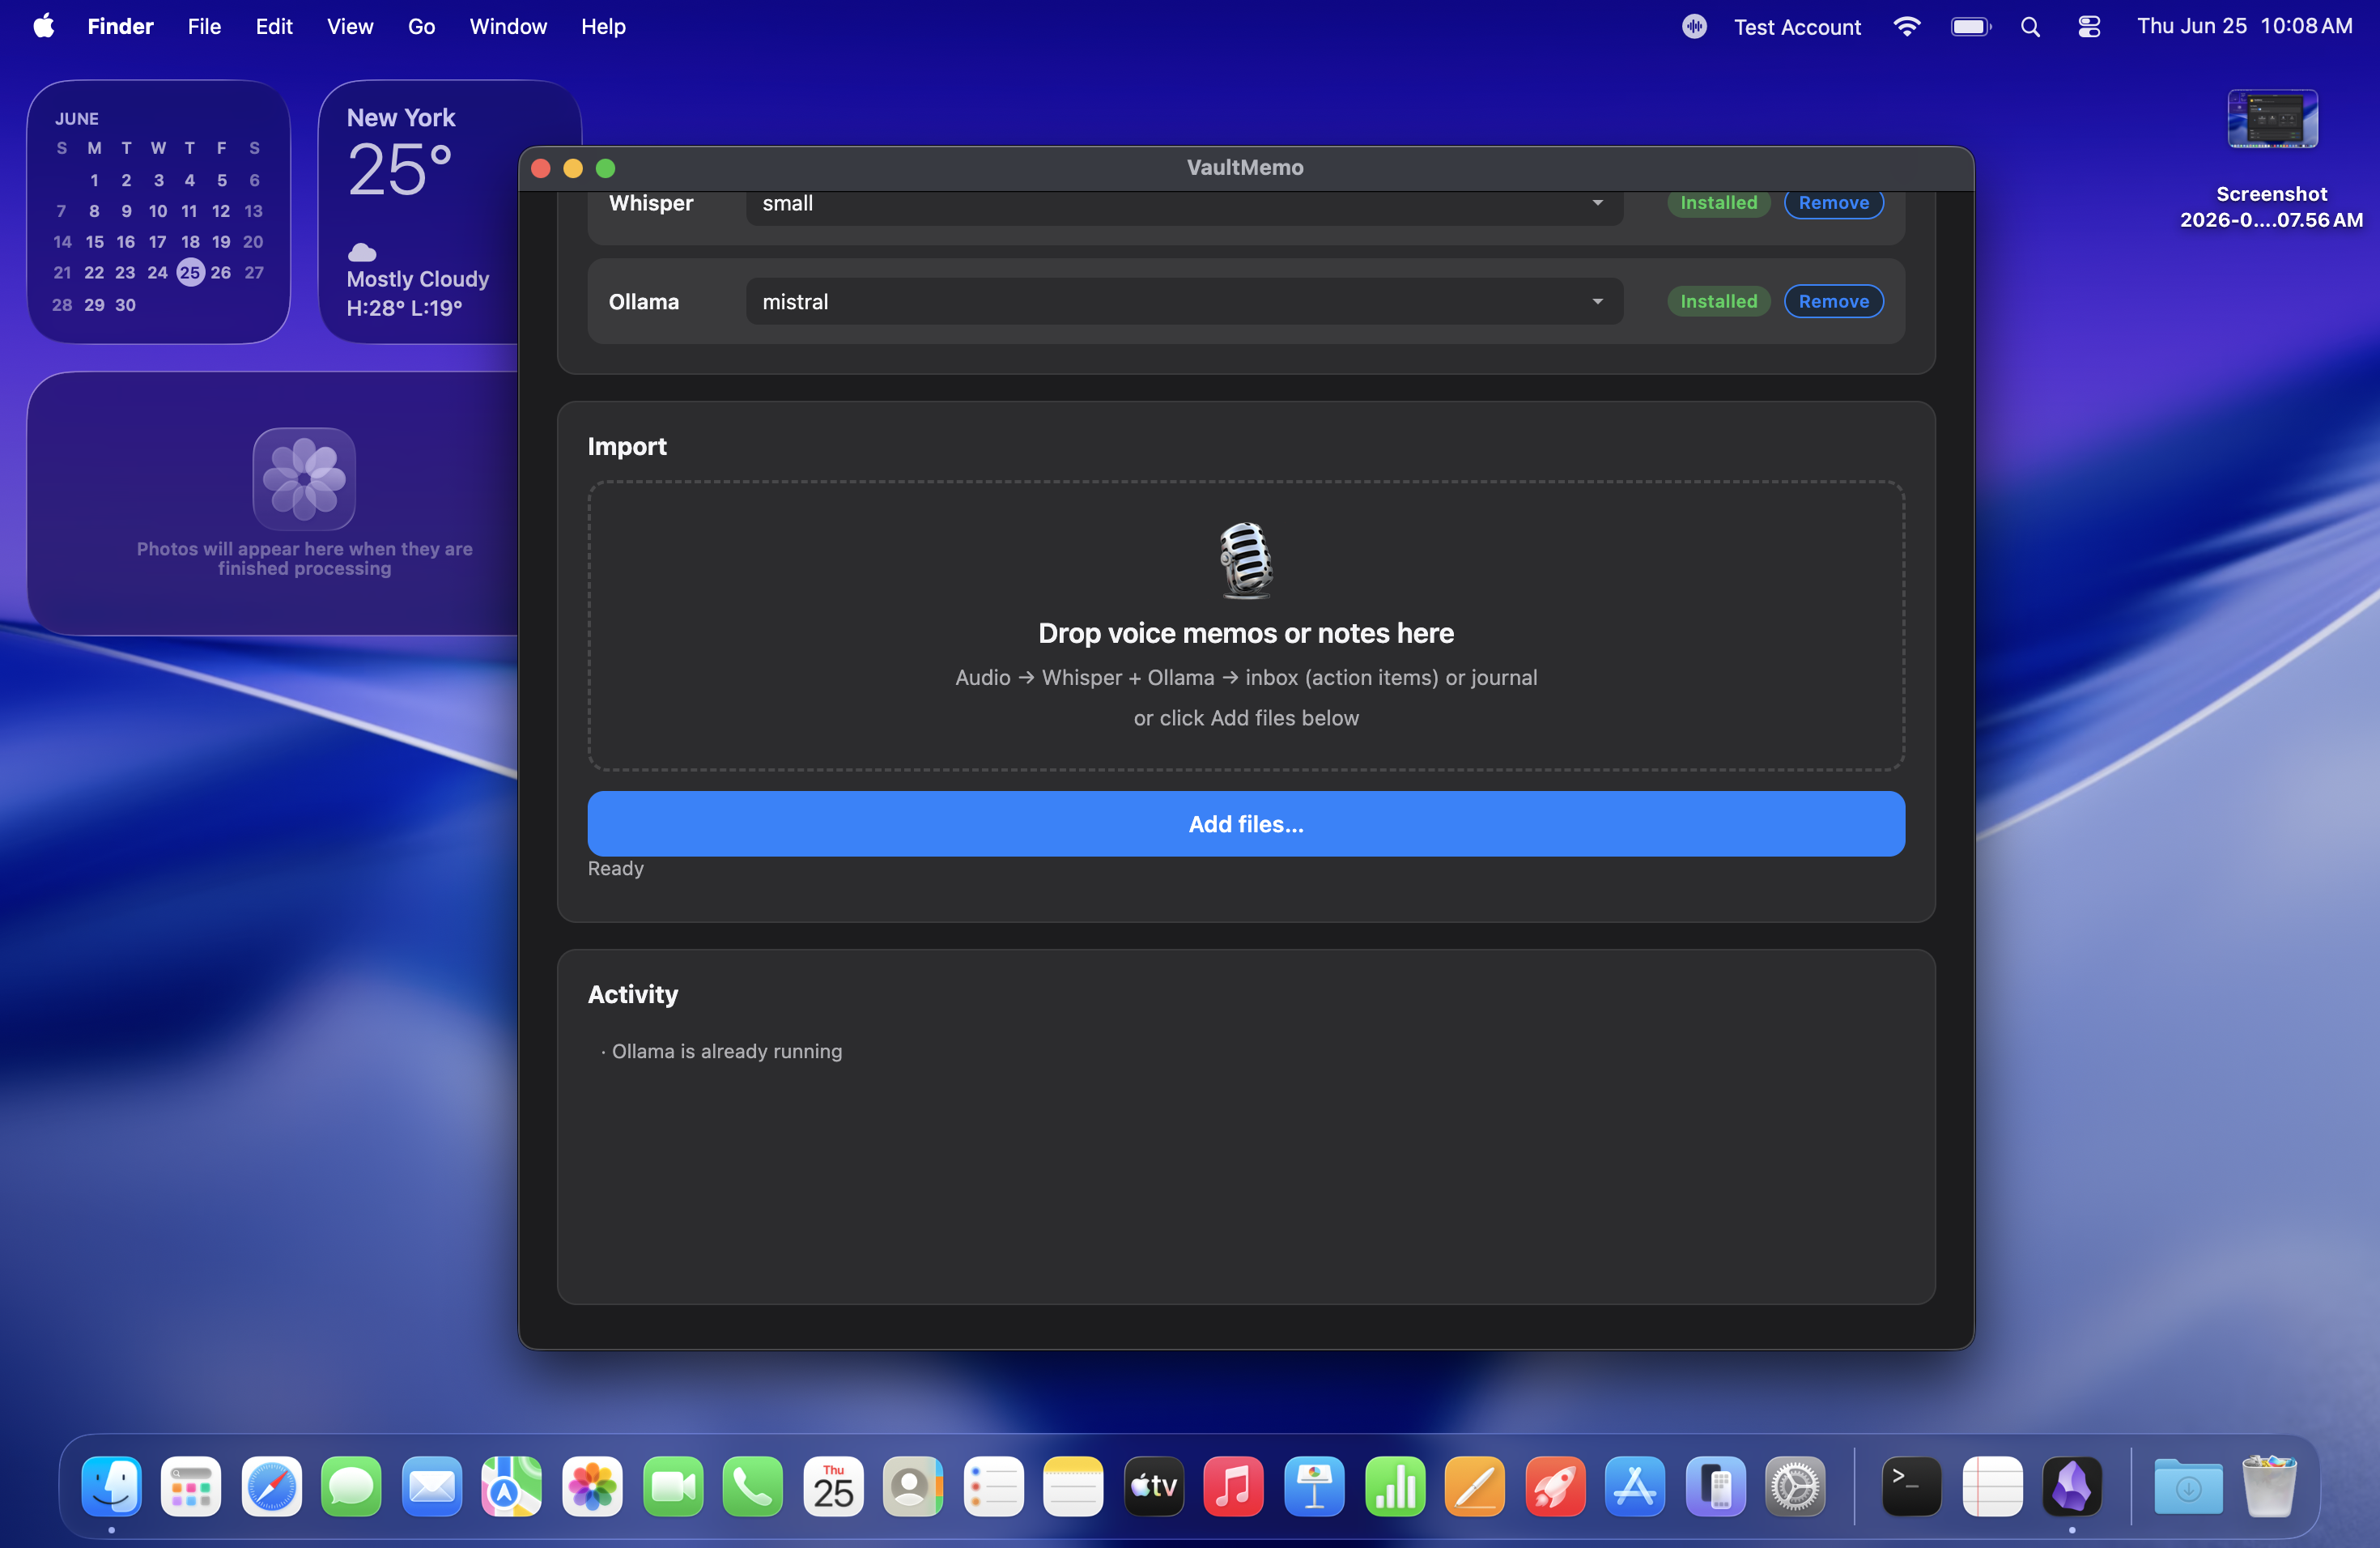
Task: Open the Downloads folder in the Dock
Action: (2188, 1486)
